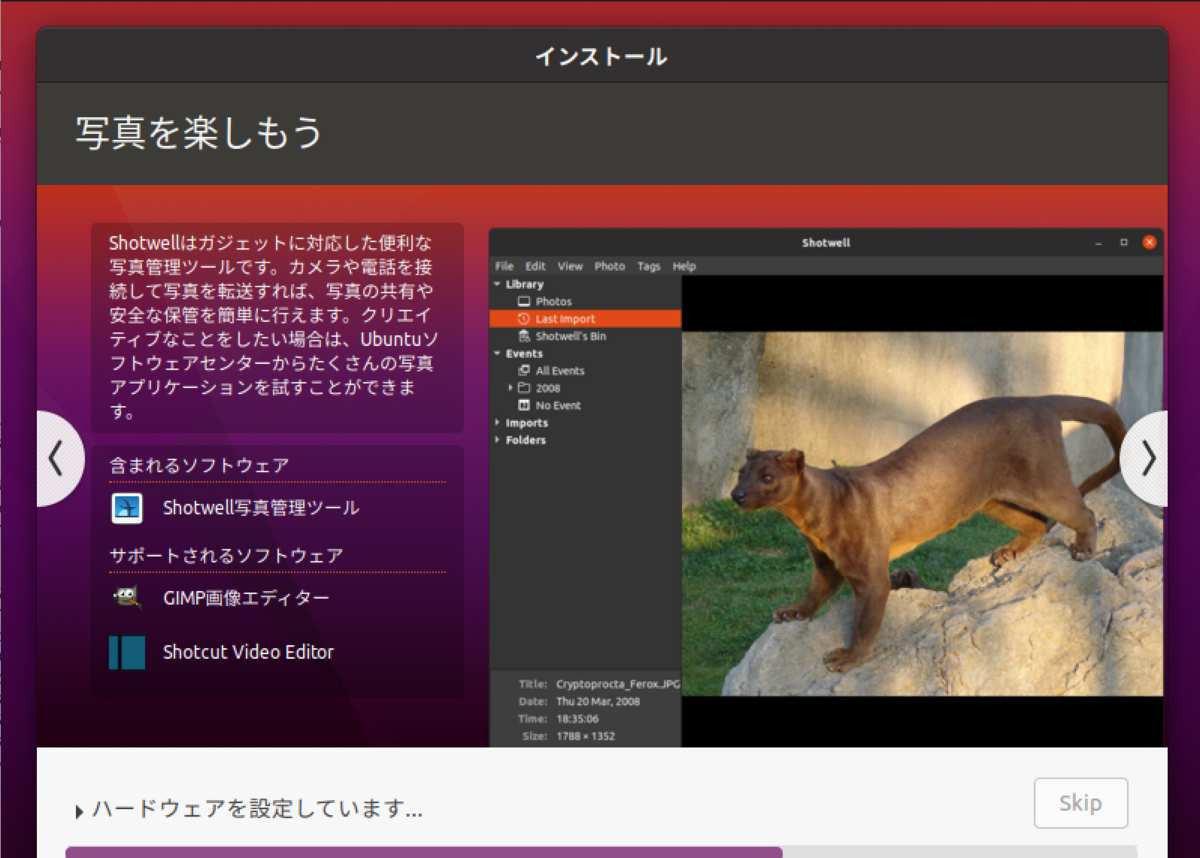The height and width of the screenshot is (858, 1200).
Task: Collapse the Events tree in Shotwell
Action: (x=497, y=353)
